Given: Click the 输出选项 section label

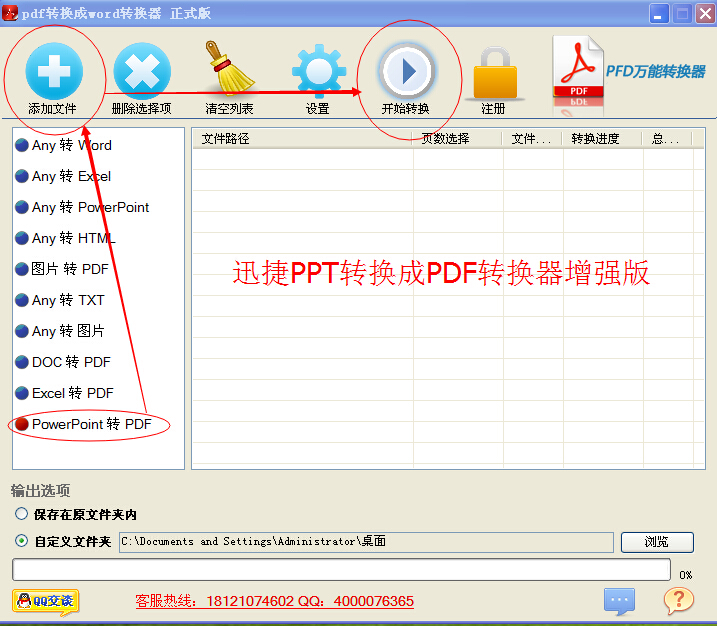Looking at the screenshot, I should tap(40, 491).
